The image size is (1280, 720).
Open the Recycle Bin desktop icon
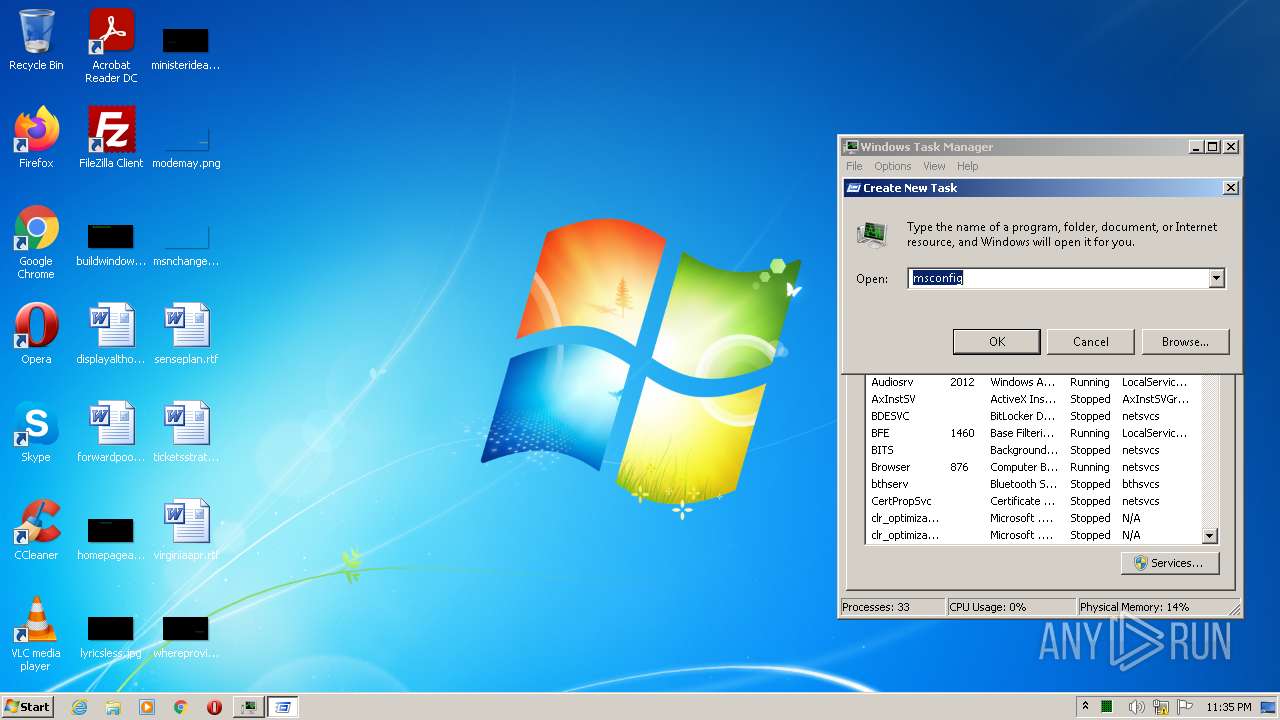point(36,40)
